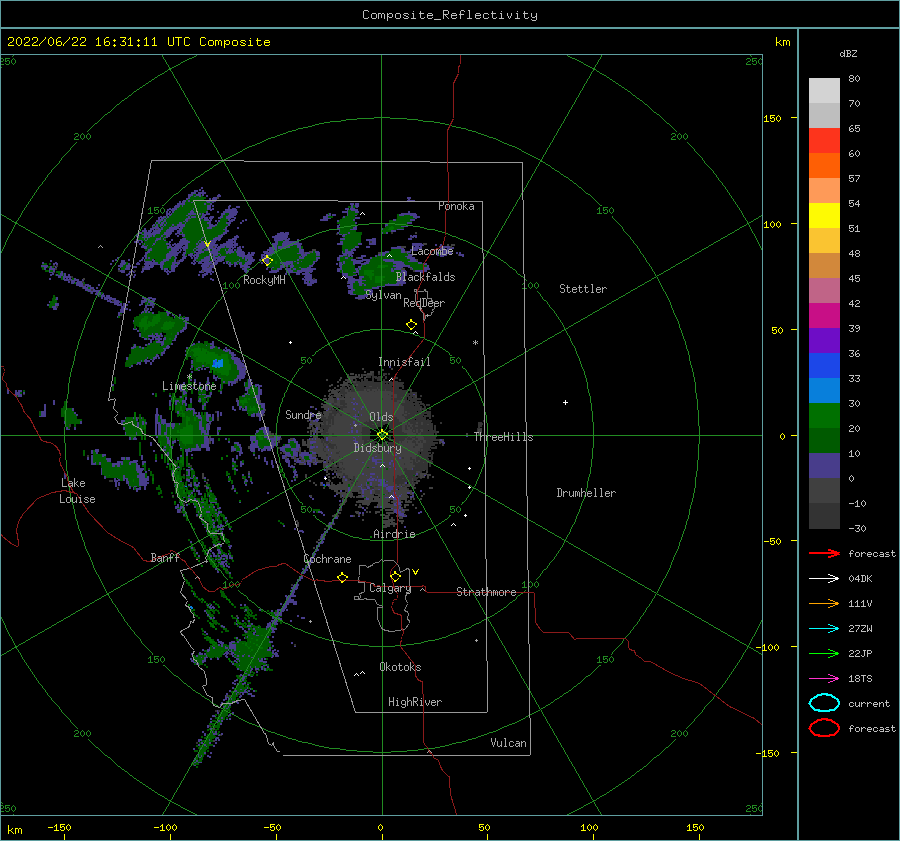Click the Lake Louise label
Viewport: 900px width, 841px height.
[x=77, y=491]
